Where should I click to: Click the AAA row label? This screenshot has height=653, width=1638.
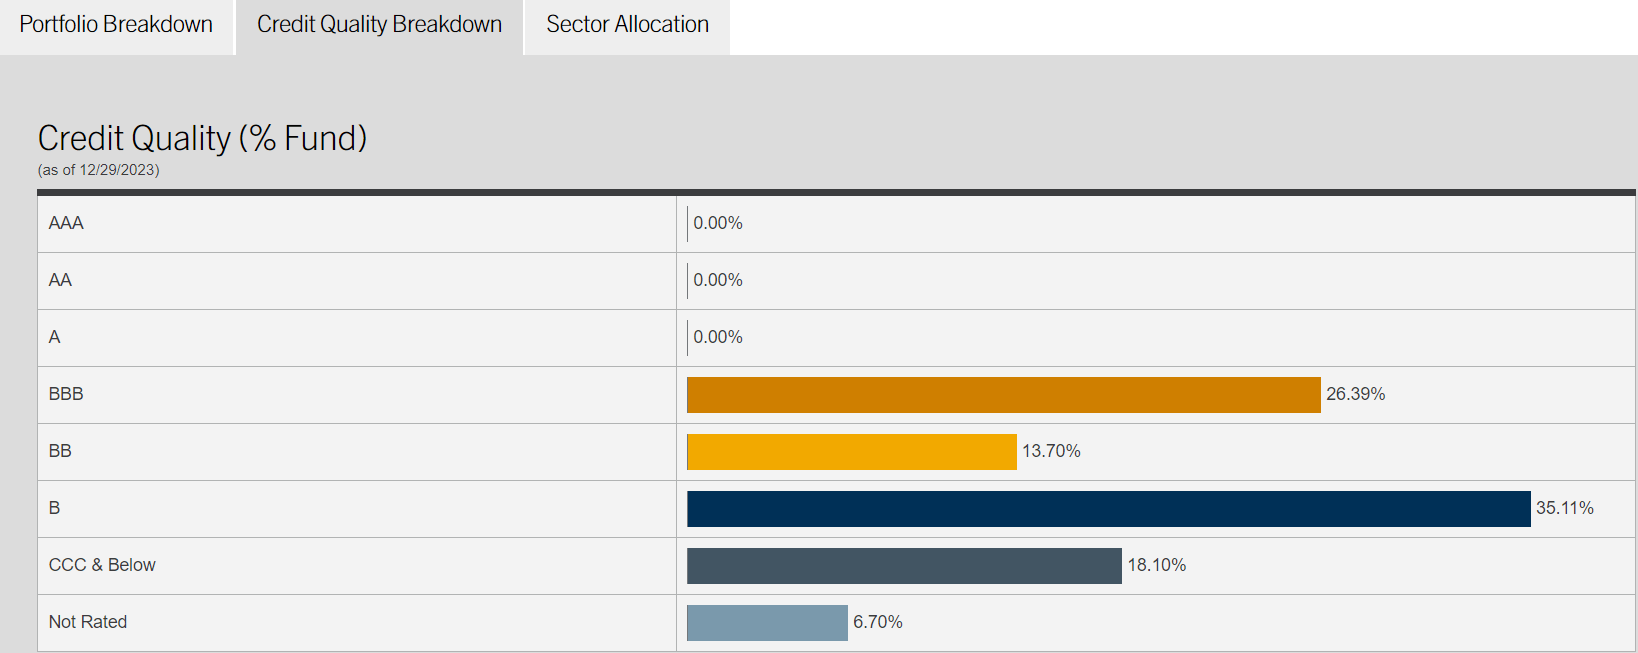66,223
